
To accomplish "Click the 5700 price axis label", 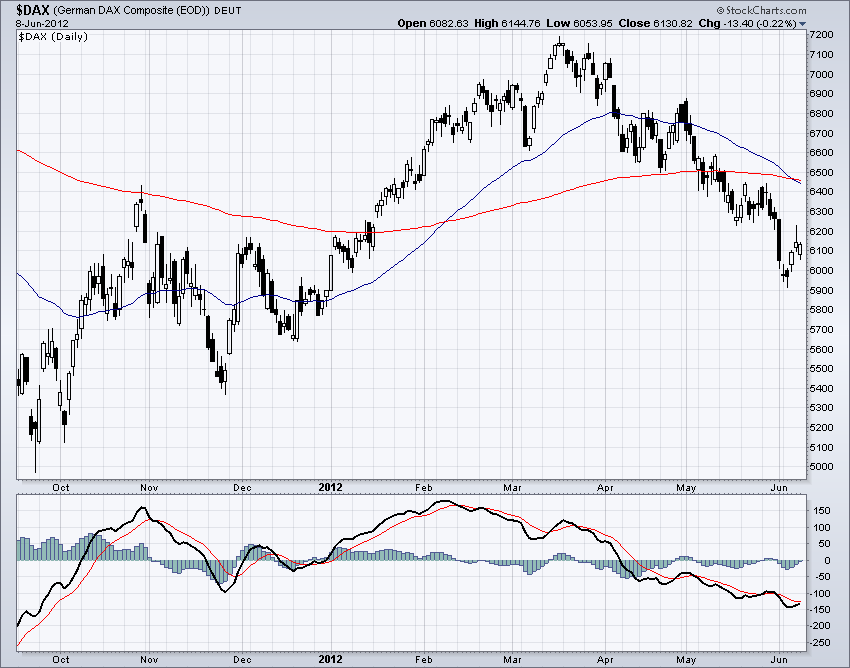I will 821,329.
